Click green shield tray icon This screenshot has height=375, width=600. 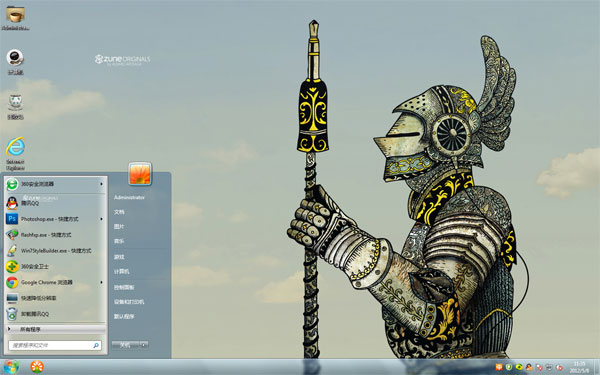point(509,367)
